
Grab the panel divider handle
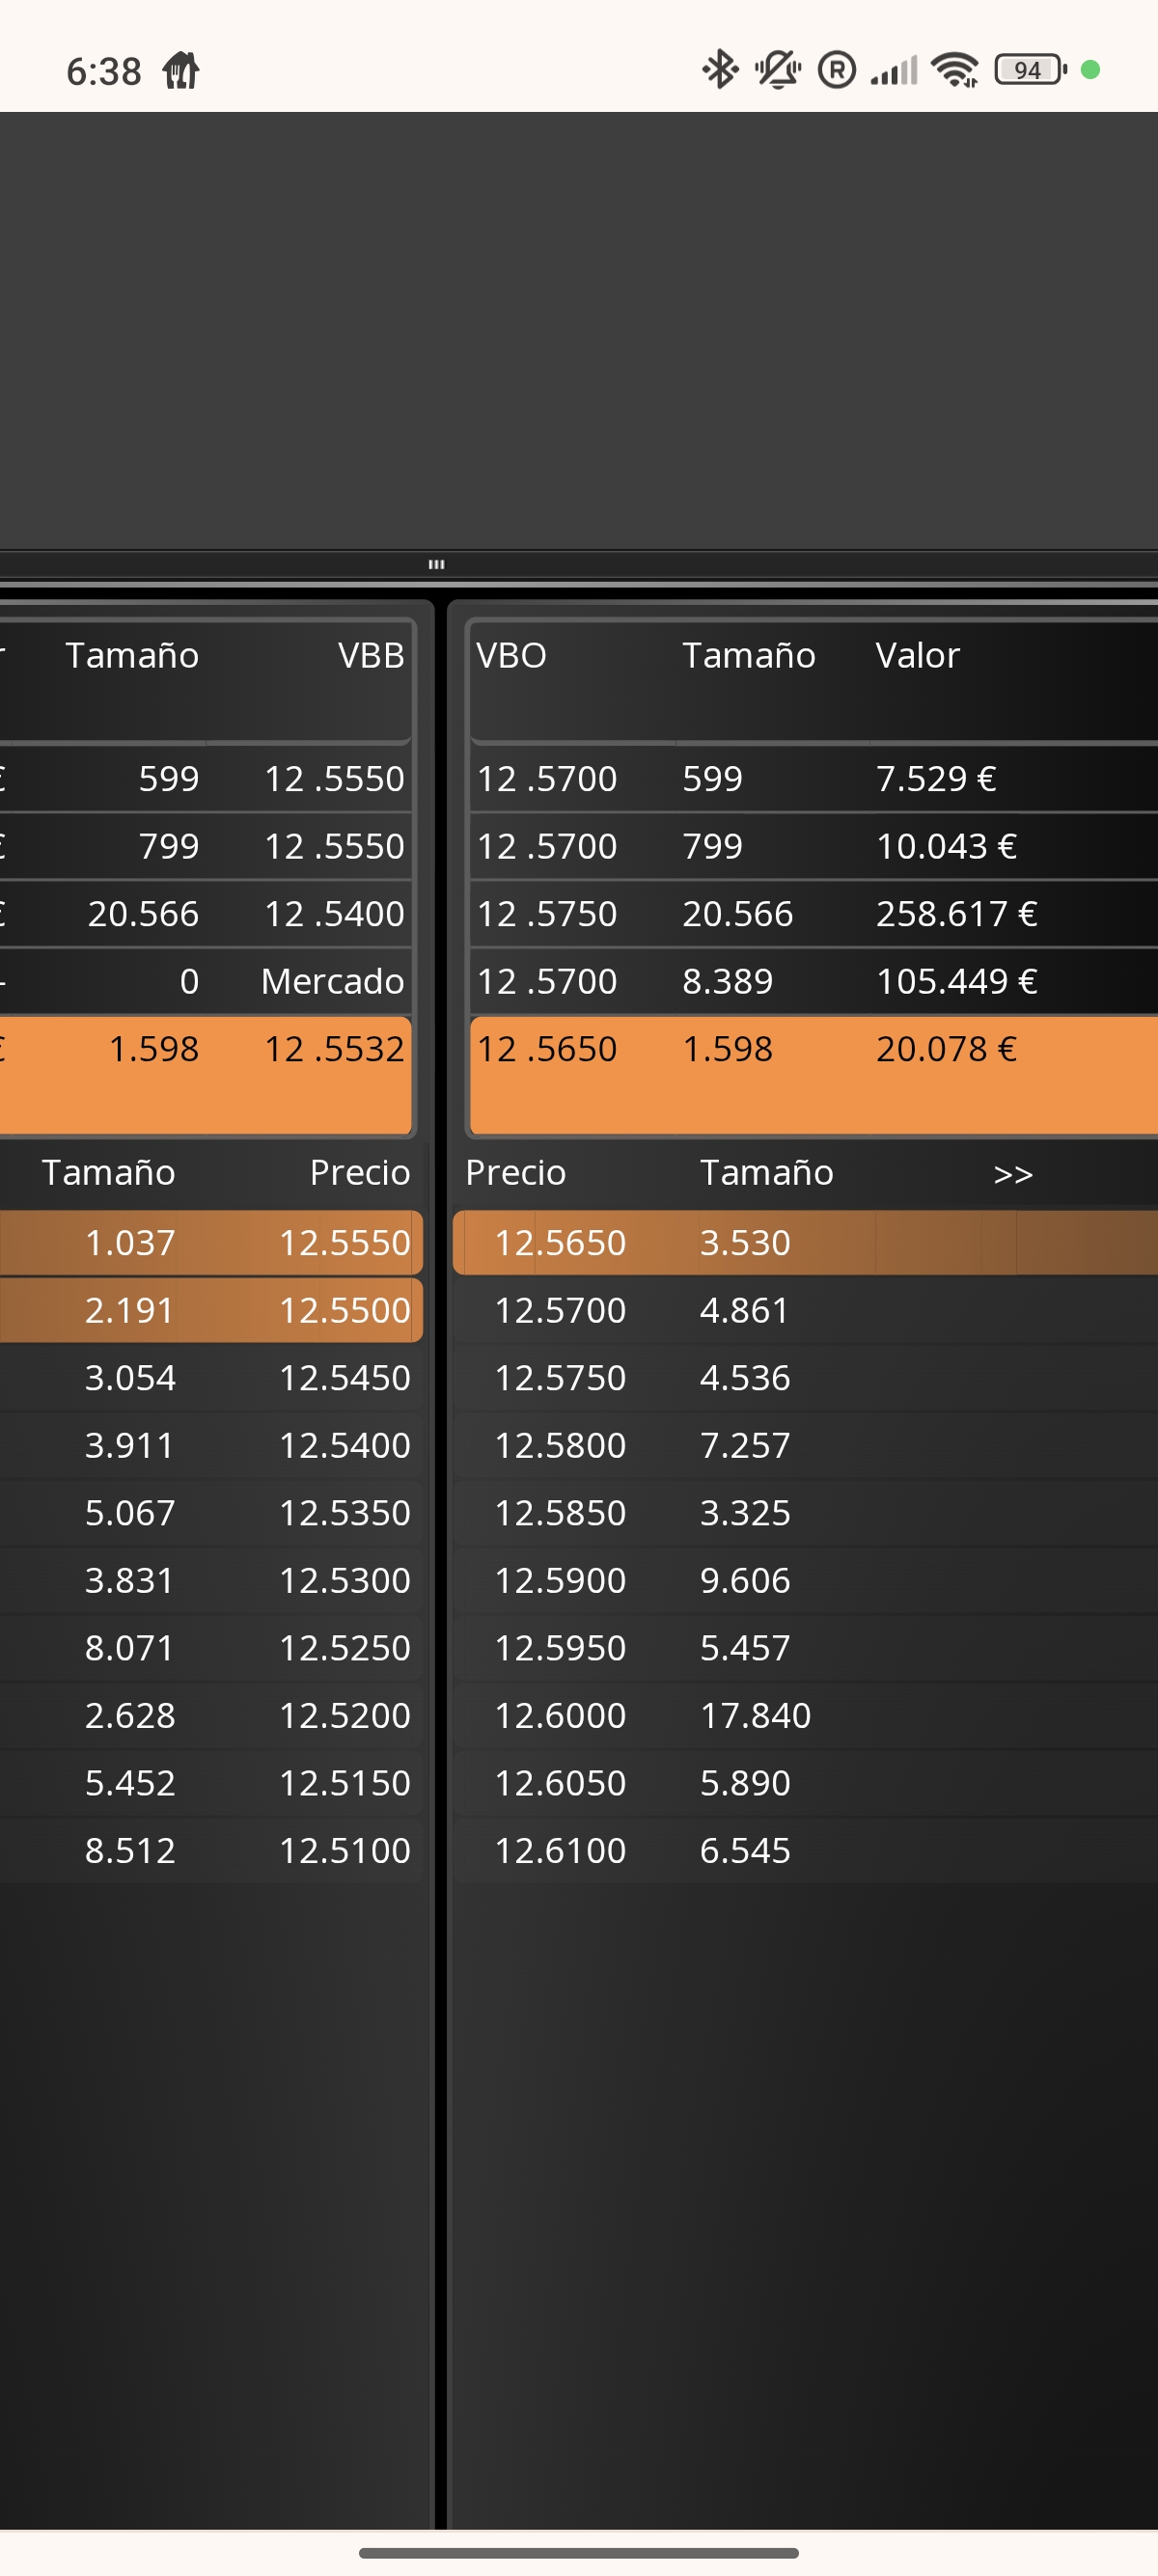[436, 565]
